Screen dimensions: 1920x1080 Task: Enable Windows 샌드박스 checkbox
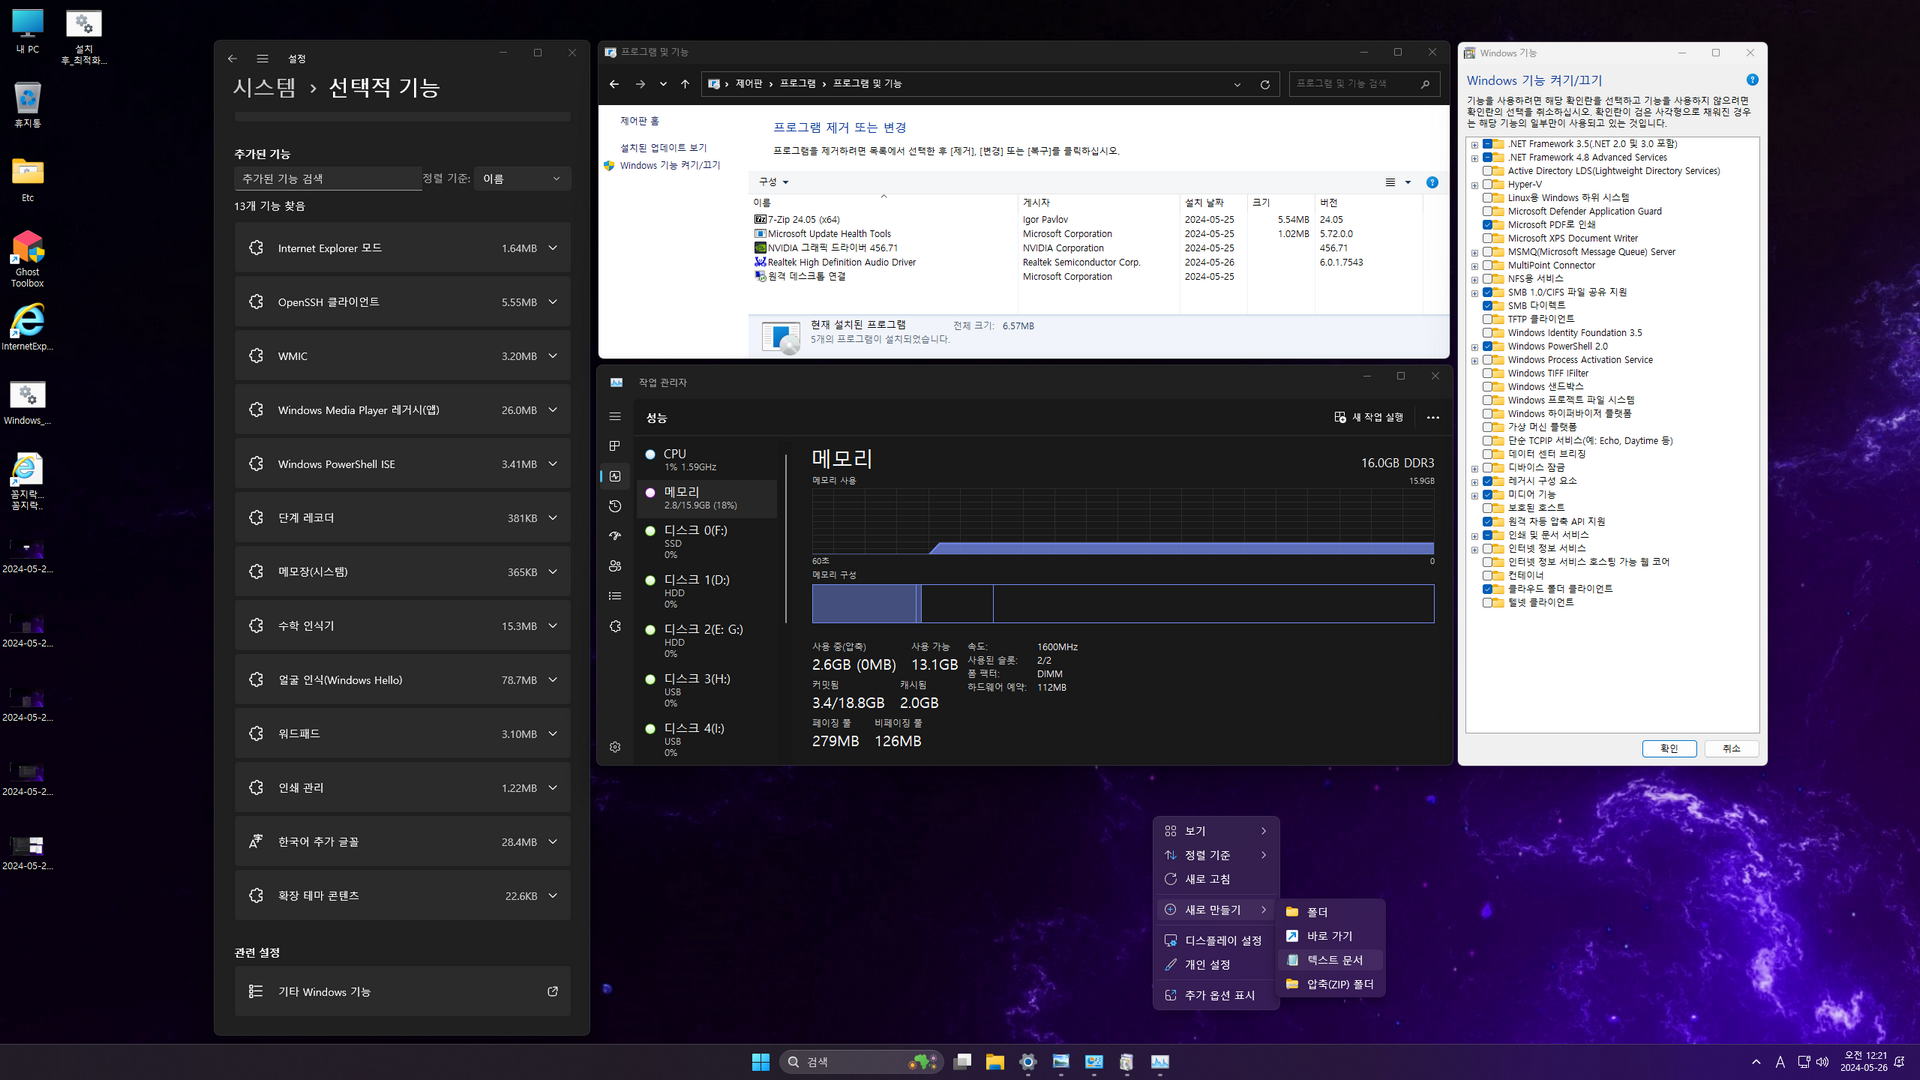click(x=1488, y=387)
